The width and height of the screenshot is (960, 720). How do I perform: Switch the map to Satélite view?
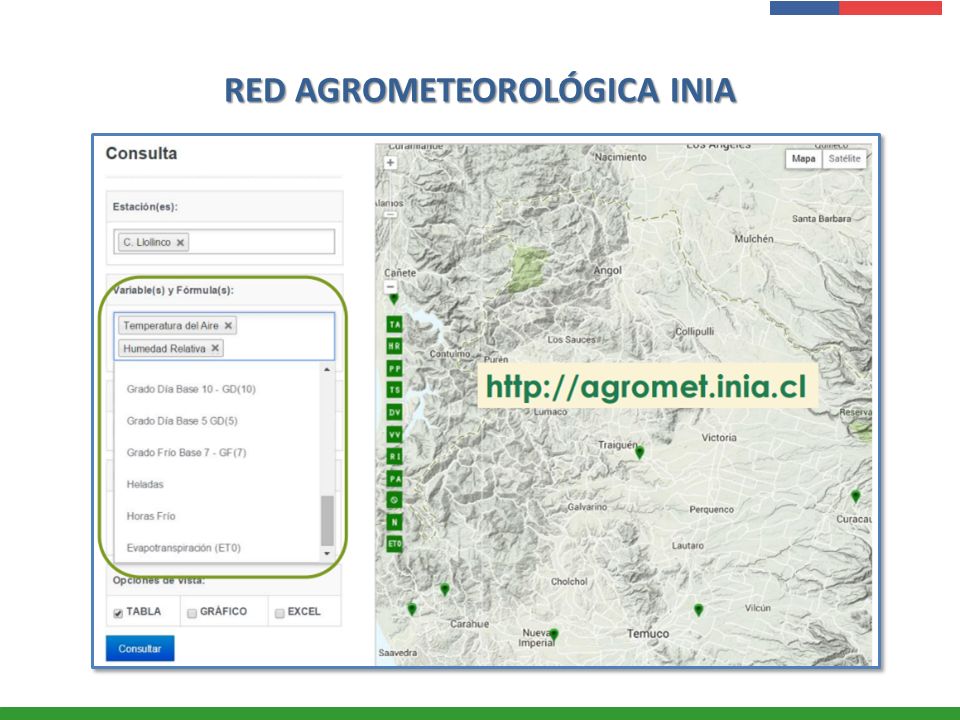[x=844, y=159]
